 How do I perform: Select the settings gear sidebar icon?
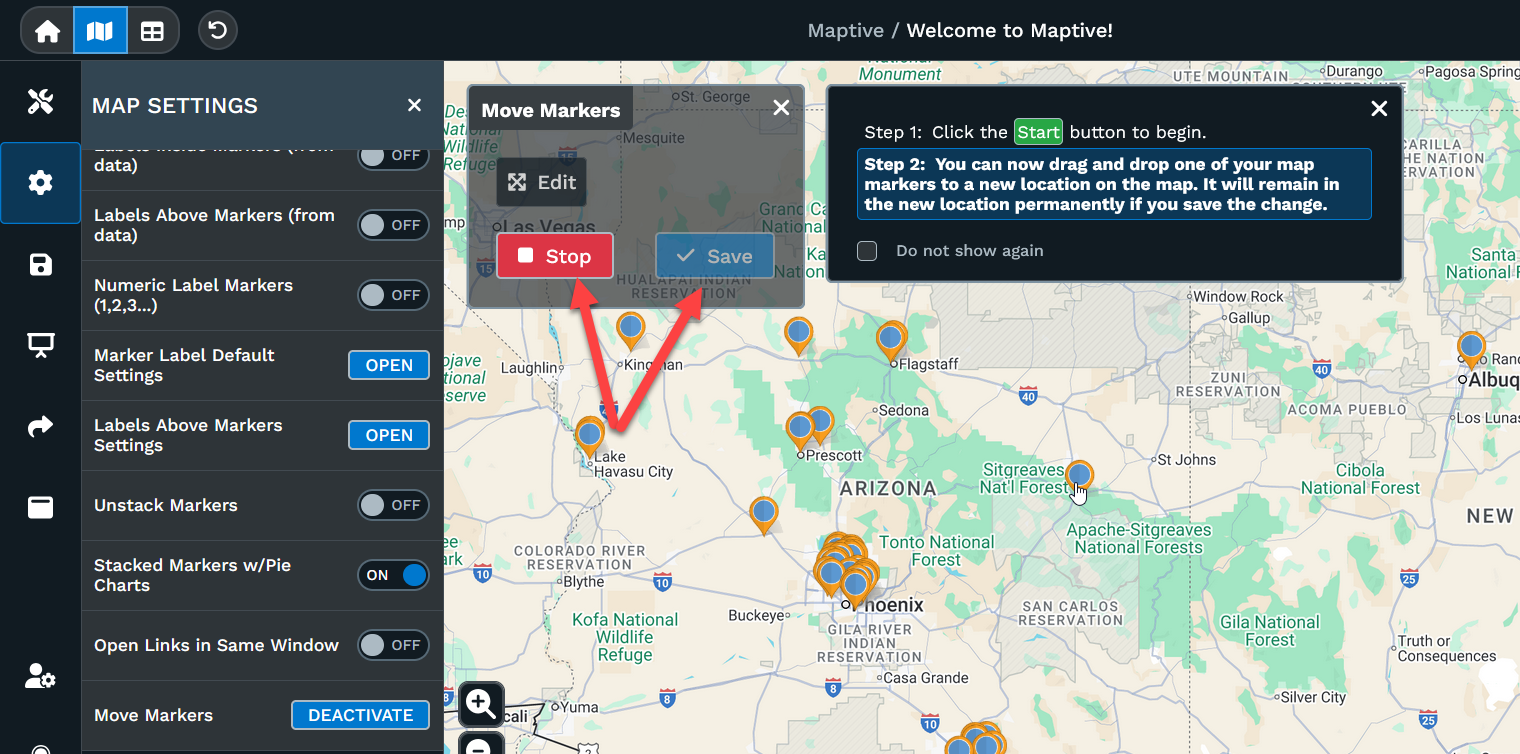[40, 183]
